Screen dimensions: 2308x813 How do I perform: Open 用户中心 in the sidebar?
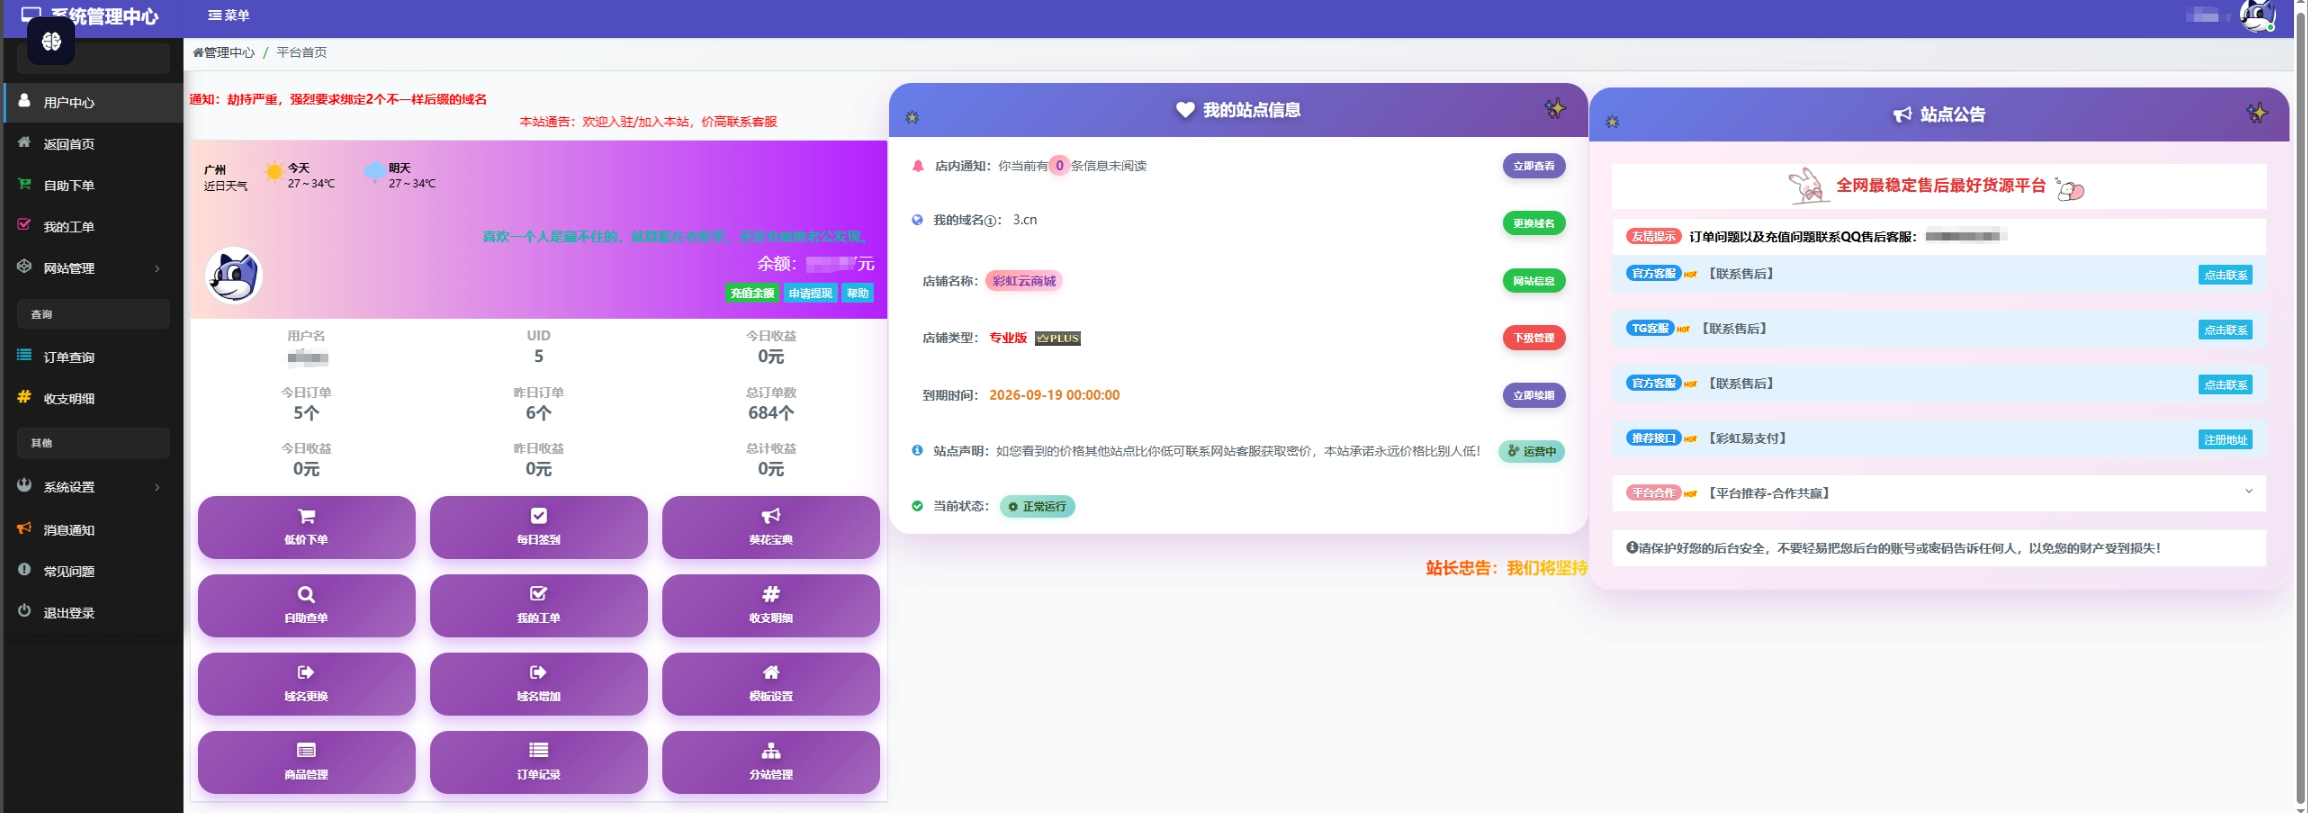[x=93, y=102]
